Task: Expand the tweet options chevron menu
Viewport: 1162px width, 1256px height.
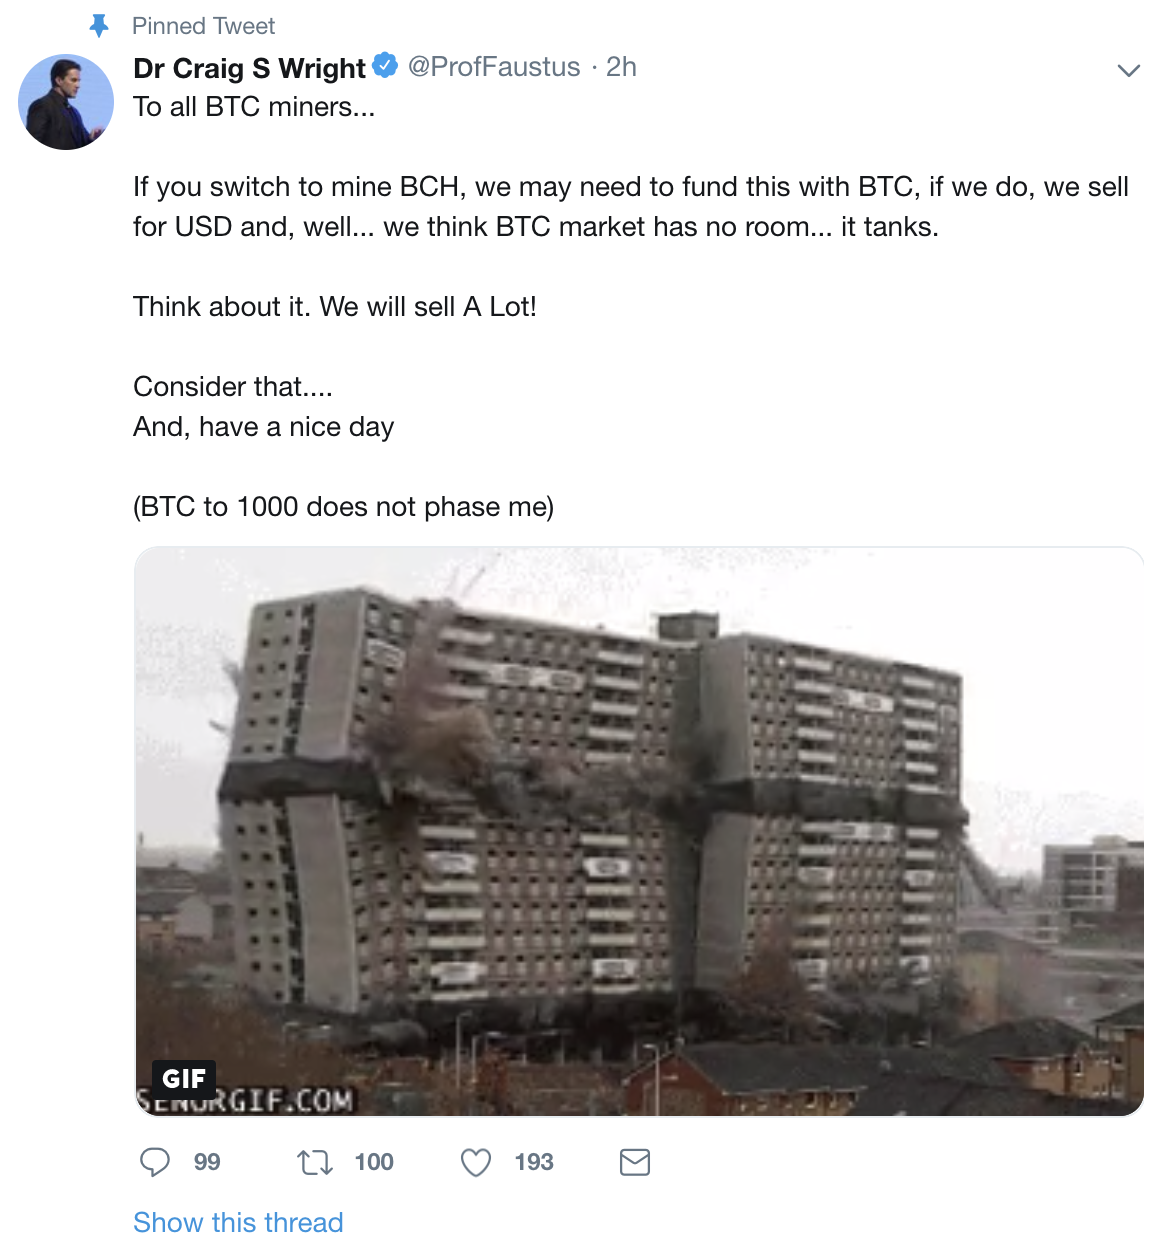Action: [x=1128, y=70]
